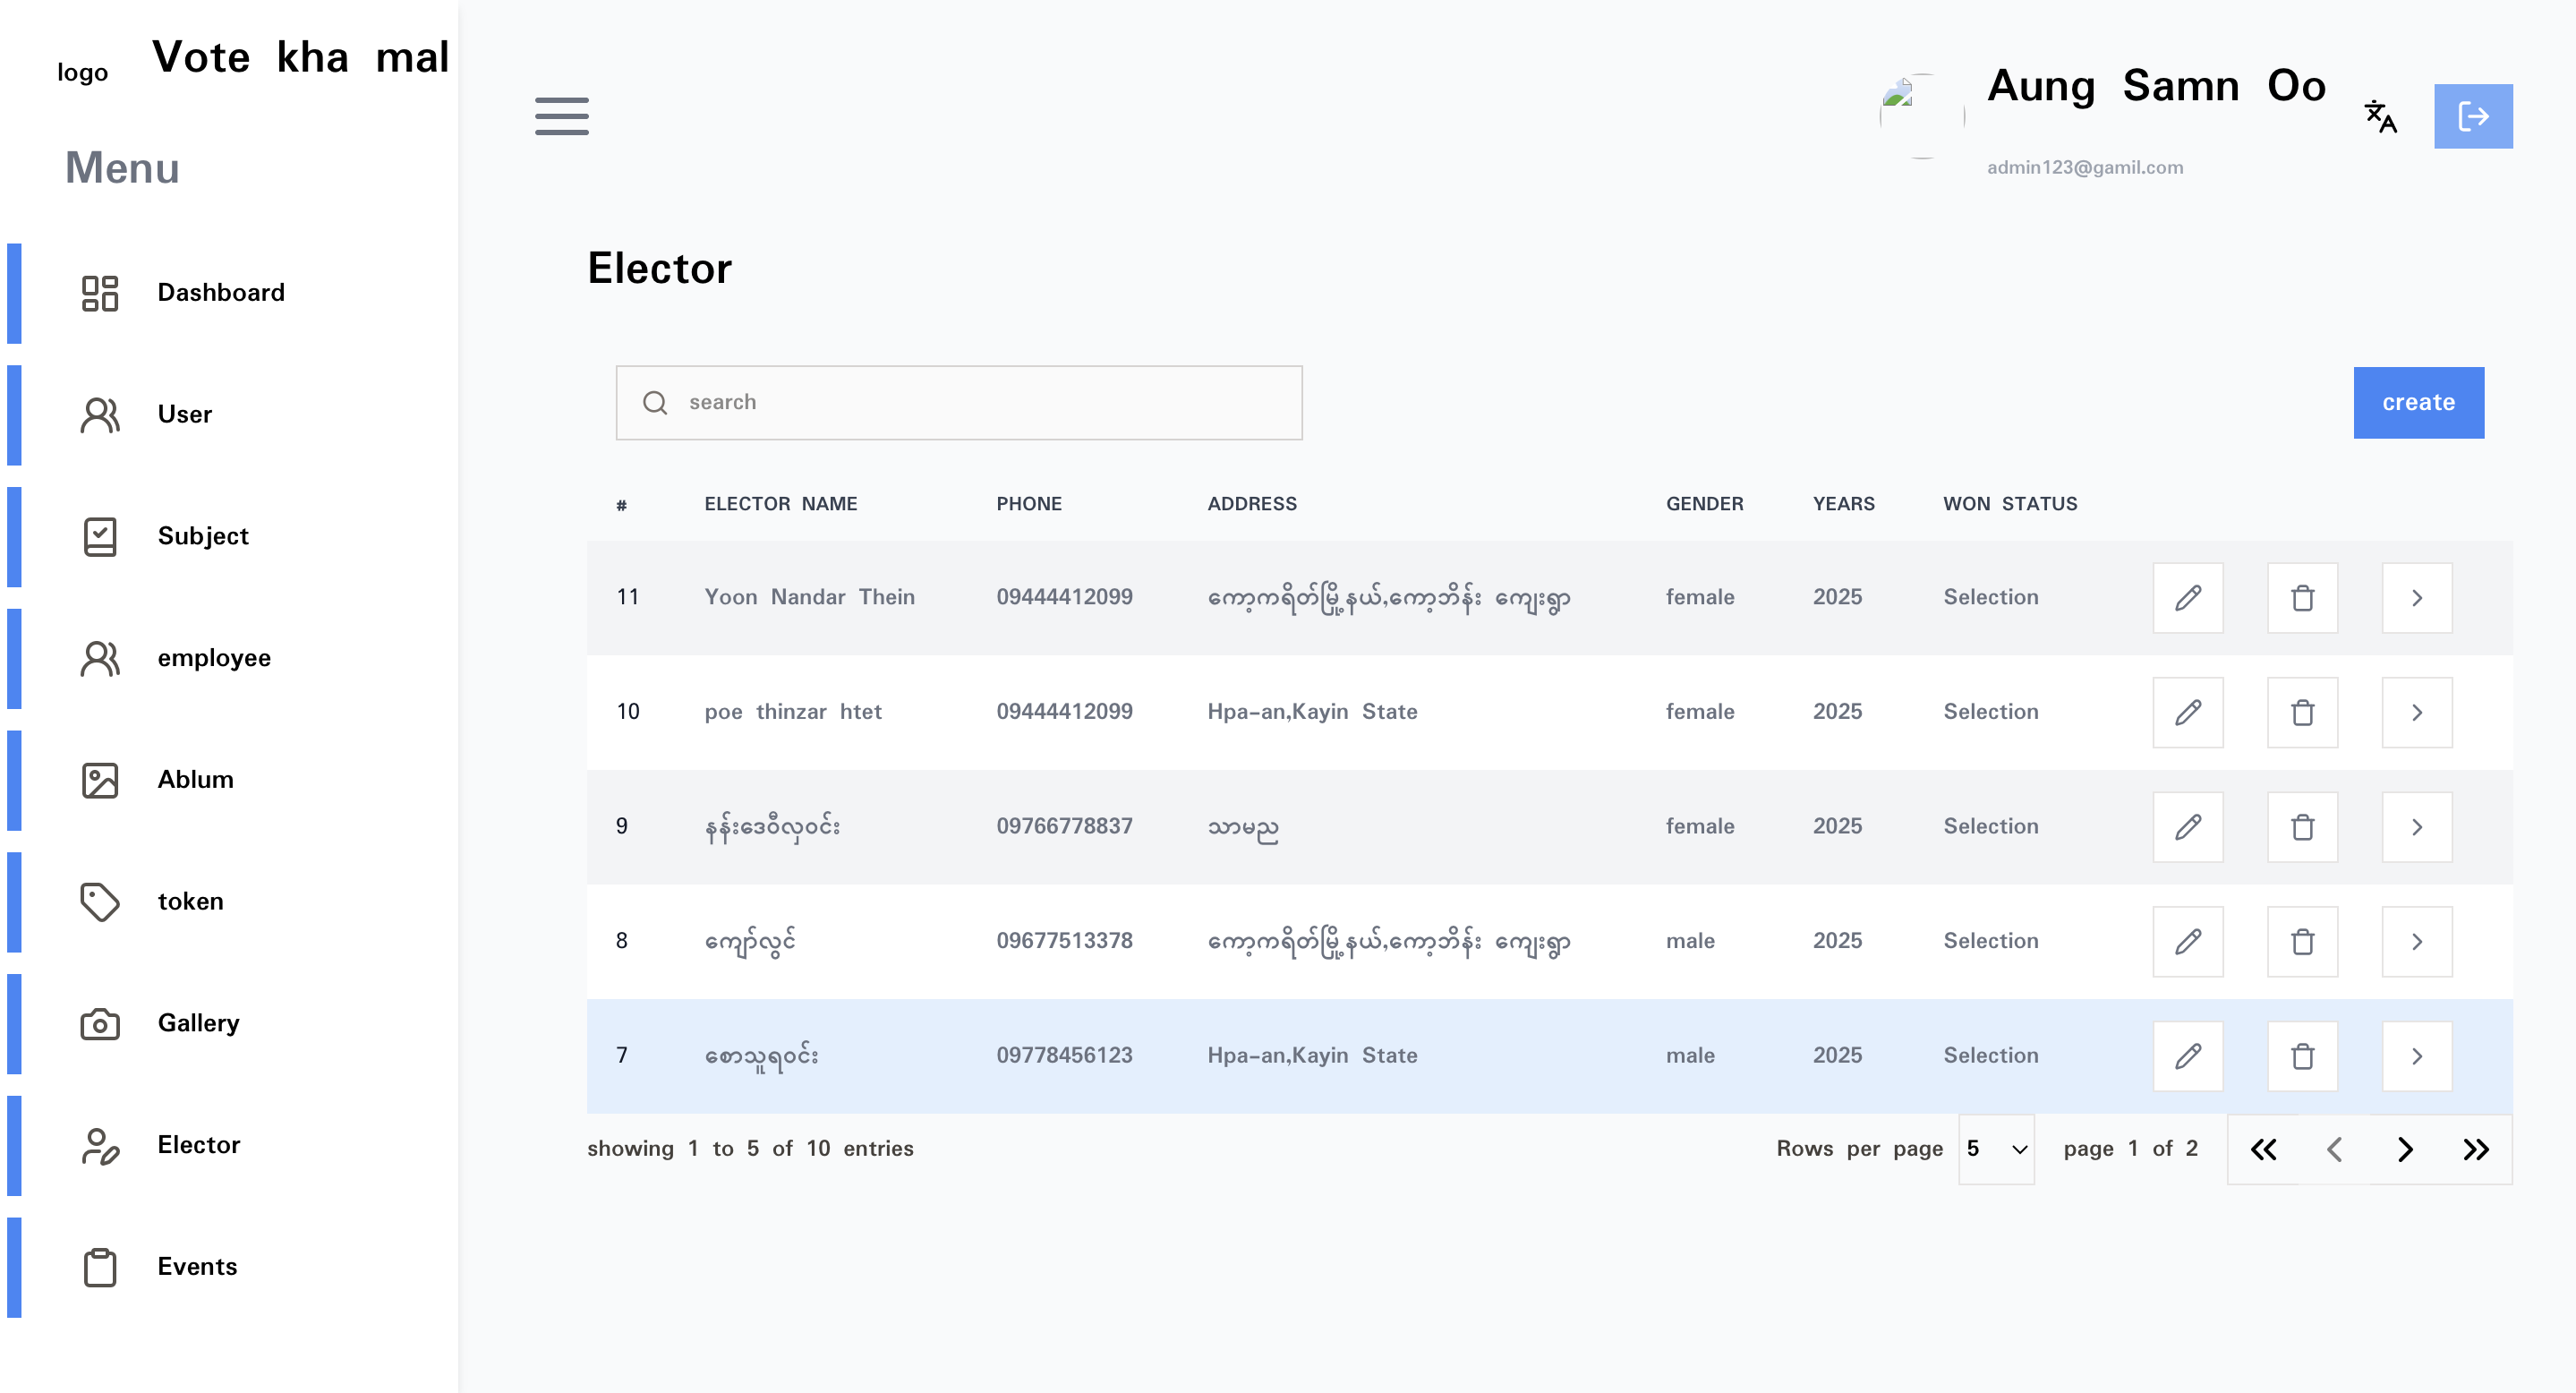Open the Events sidebar item
Screen dimensions: 2576x1393
(197, 1267)
